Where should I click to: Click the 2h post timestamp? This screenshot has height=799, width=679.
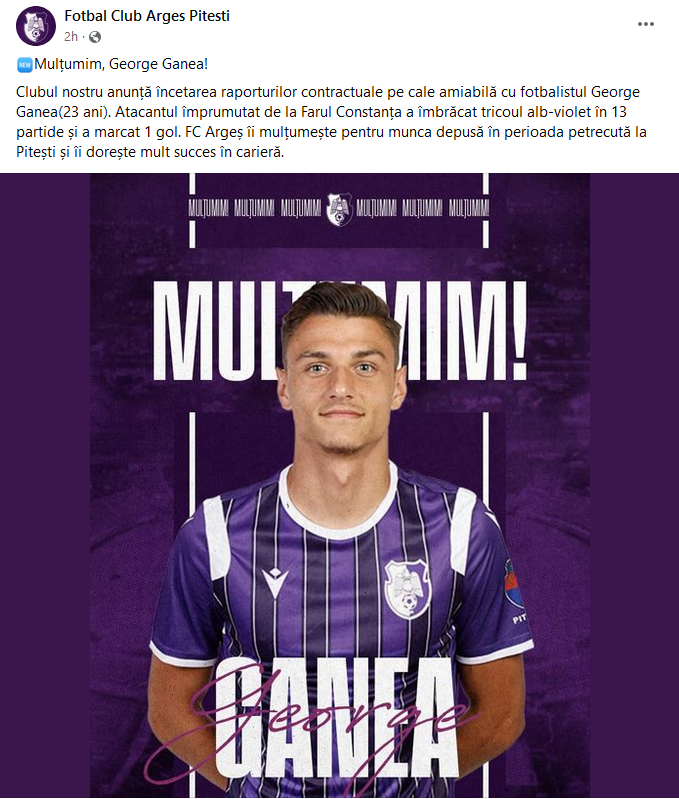point(71,37)
